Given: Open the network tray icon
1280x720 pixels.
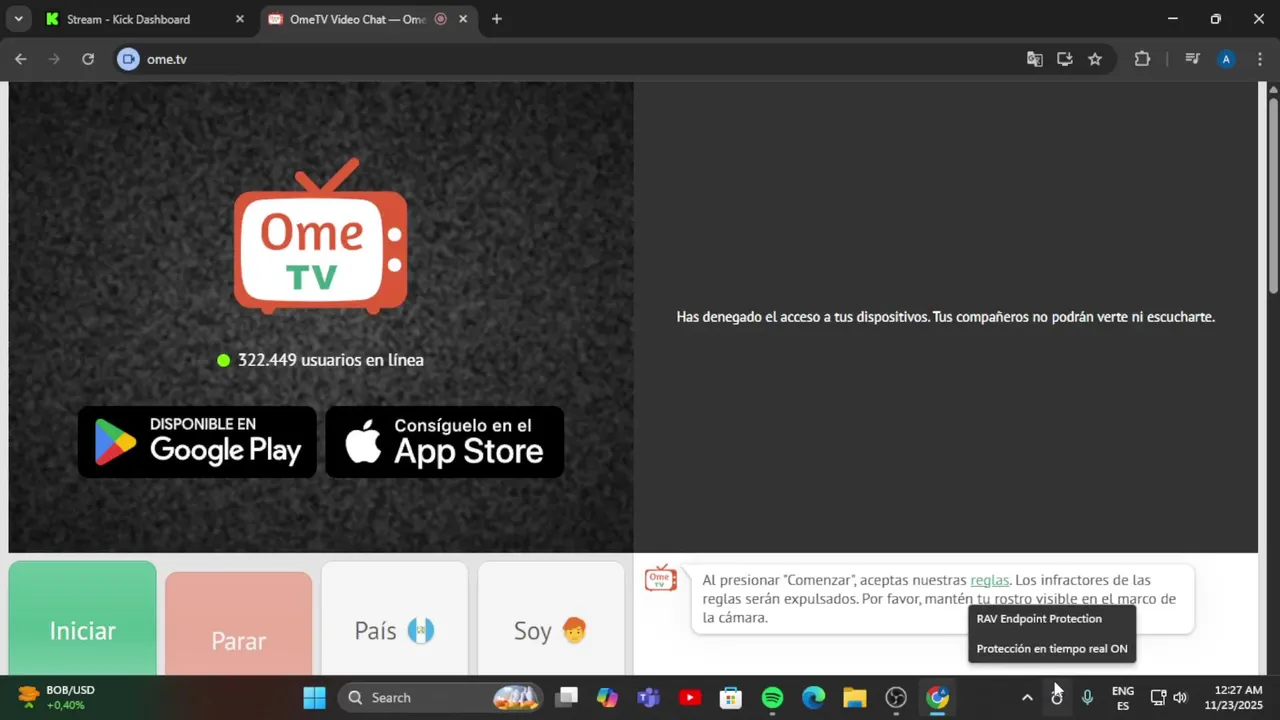Looking at the screenshot, I should pyautogui.click(x=1158, y=698).
